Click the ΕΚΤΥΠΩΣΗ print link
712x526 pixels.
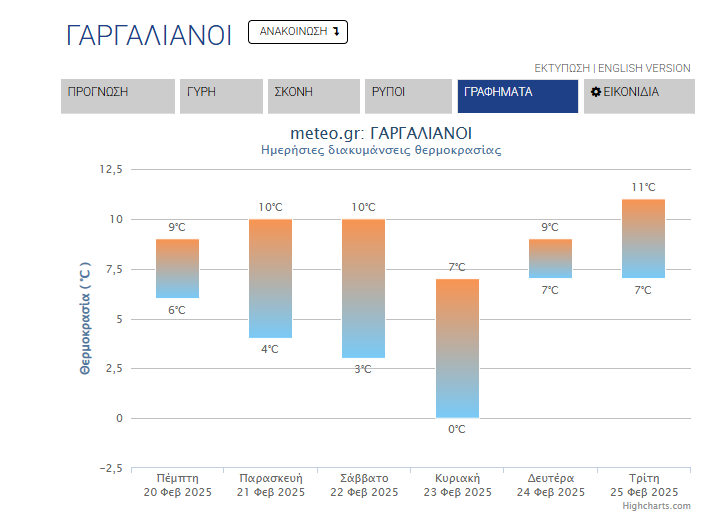562,68
